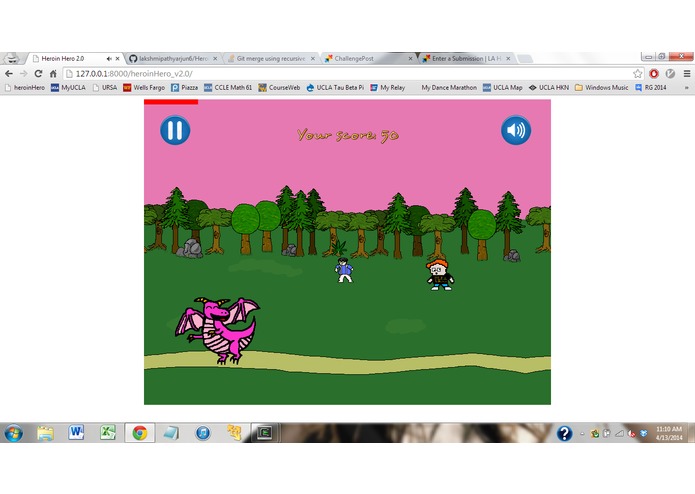Open the Windows Start menu orb

[13, 433]
